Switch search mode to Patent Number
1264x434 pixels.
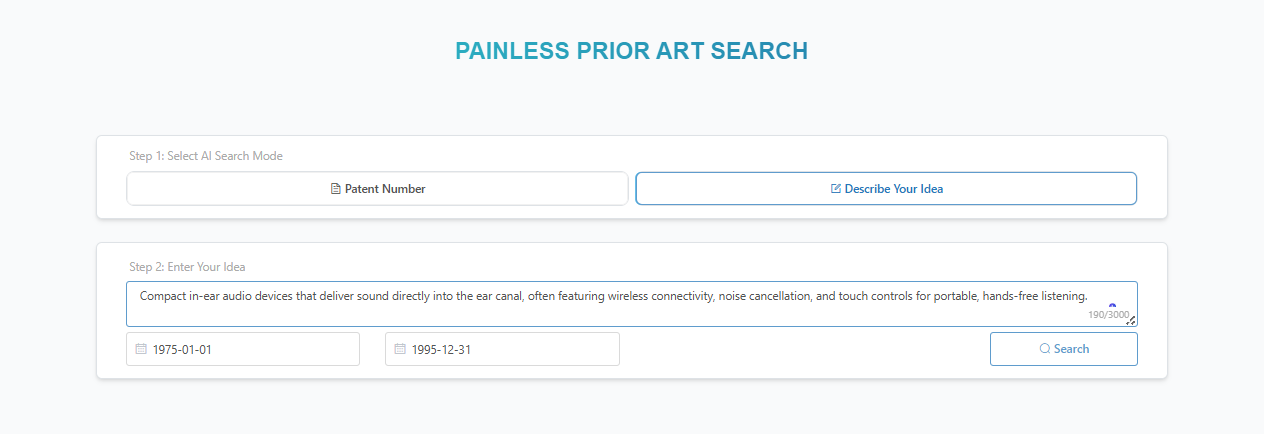click(x=377, y=189)
